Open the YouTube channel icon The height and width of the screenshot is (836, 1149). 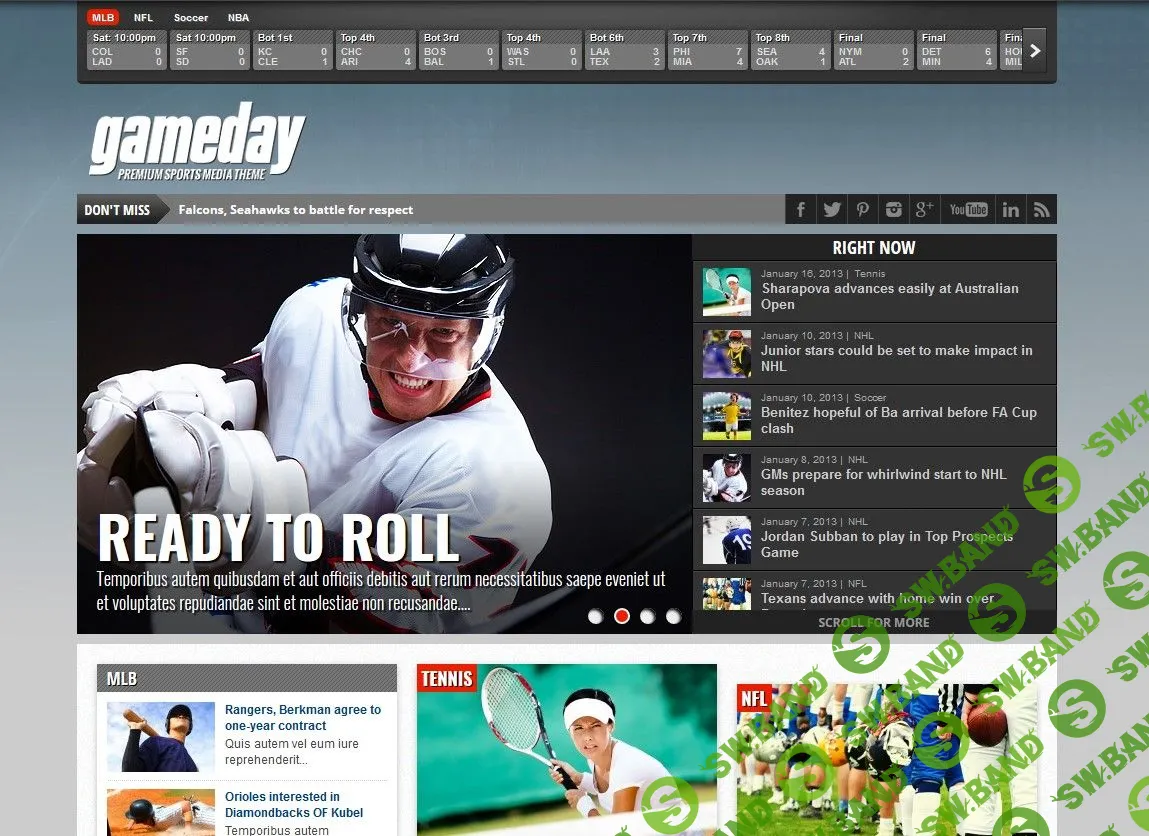coord(967,209)
